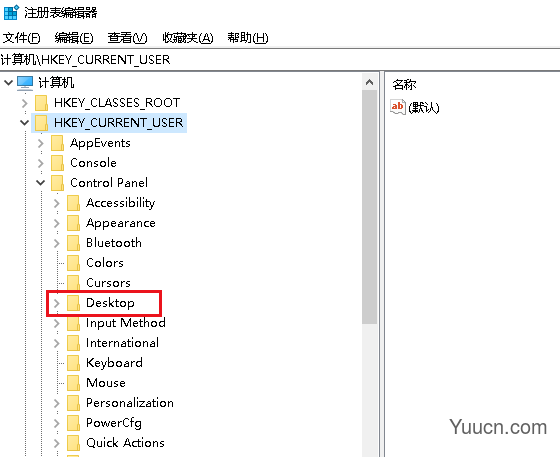560x457 pixels.
Task: Select the Input Method key
Action: point(126,323)
